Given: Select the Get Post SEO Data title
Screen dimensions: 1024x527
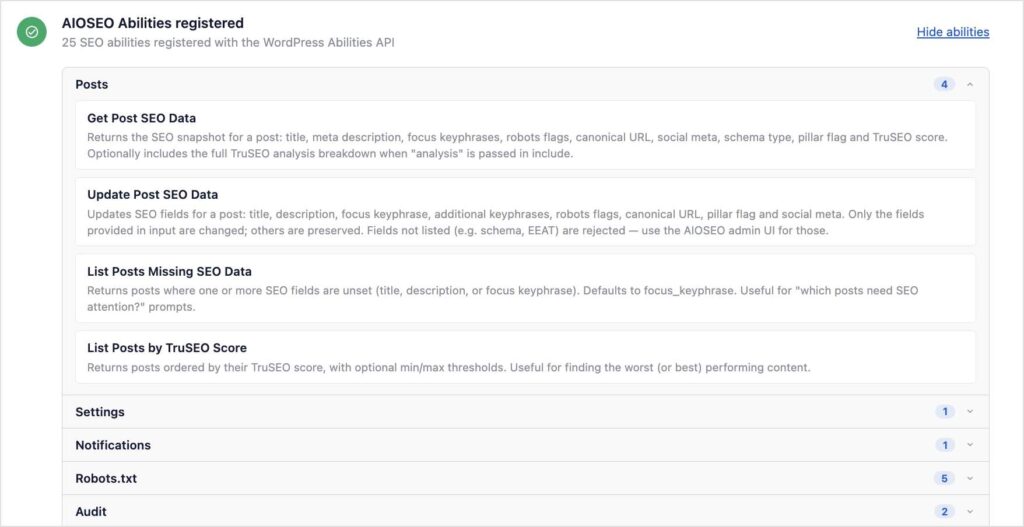Looking at the screenshot, I should [141, 118].
